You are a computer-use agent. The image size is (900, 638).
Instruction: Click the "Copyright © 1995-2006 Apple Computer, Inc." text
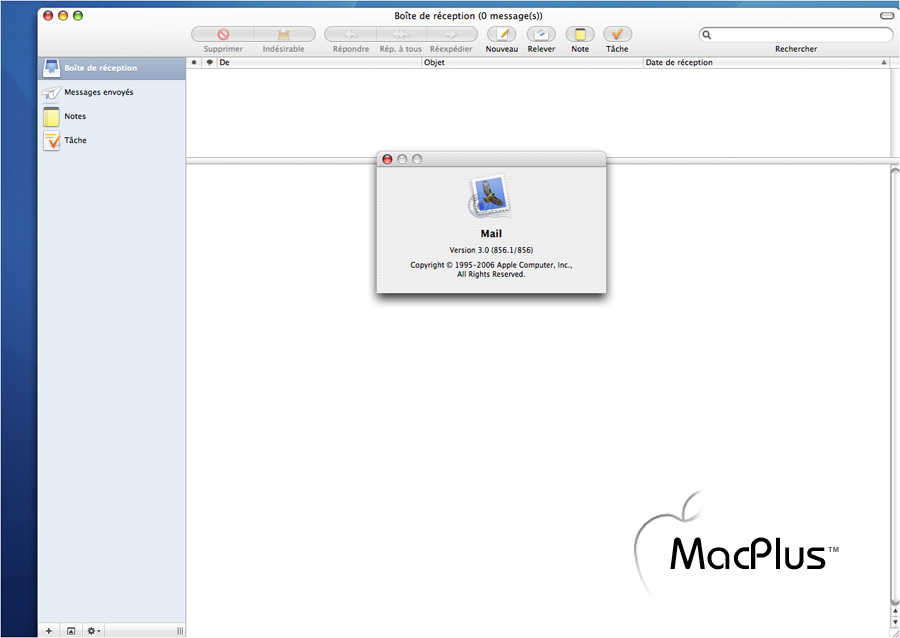click(491, 265)
